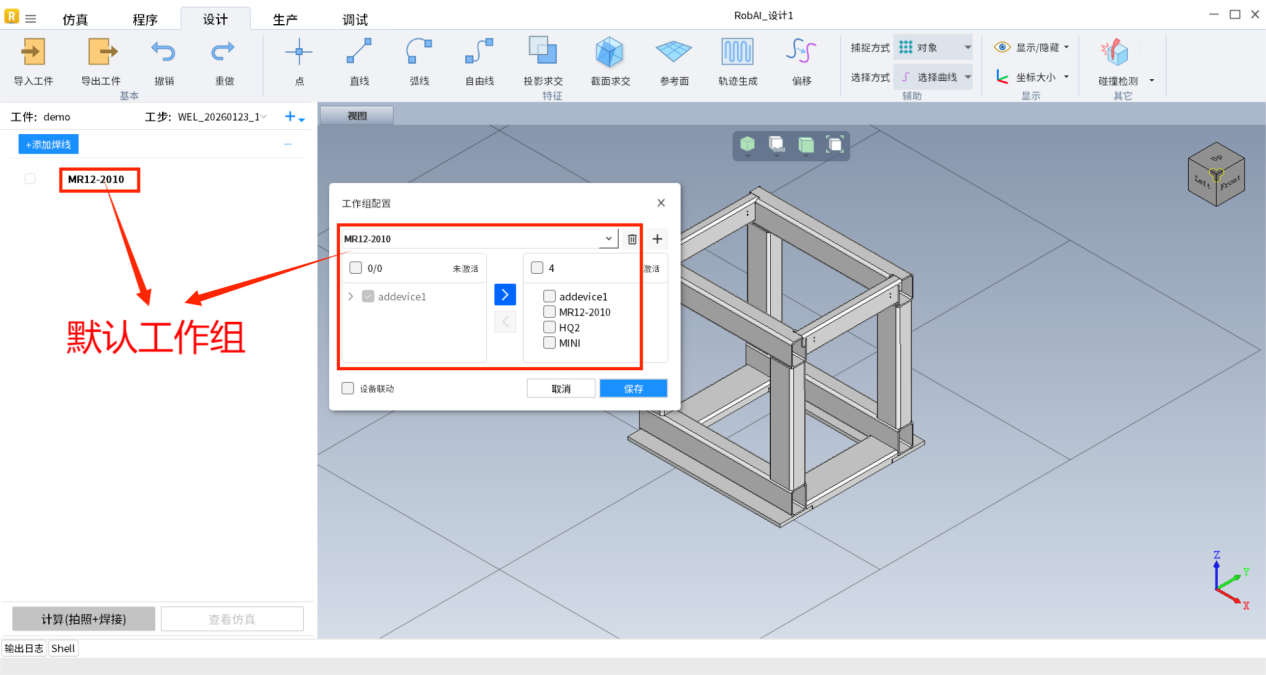Open the 碰撞检测 collision detection tool
The image size is (1266, 675).
1115,53
